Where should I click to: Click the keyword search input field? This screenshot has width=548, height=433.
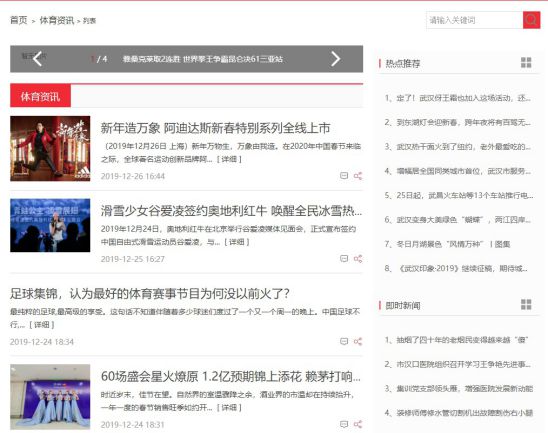coord(475,20)
